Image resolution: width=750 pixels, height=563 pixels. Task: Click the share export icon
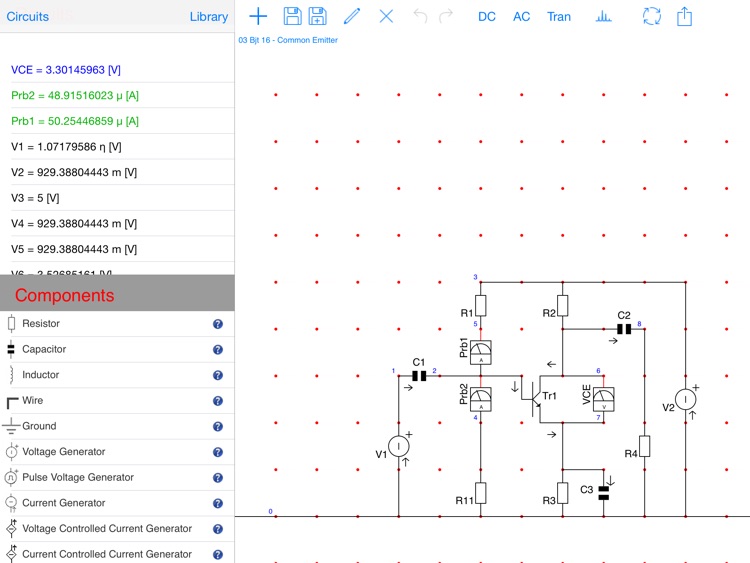point(684,16)
